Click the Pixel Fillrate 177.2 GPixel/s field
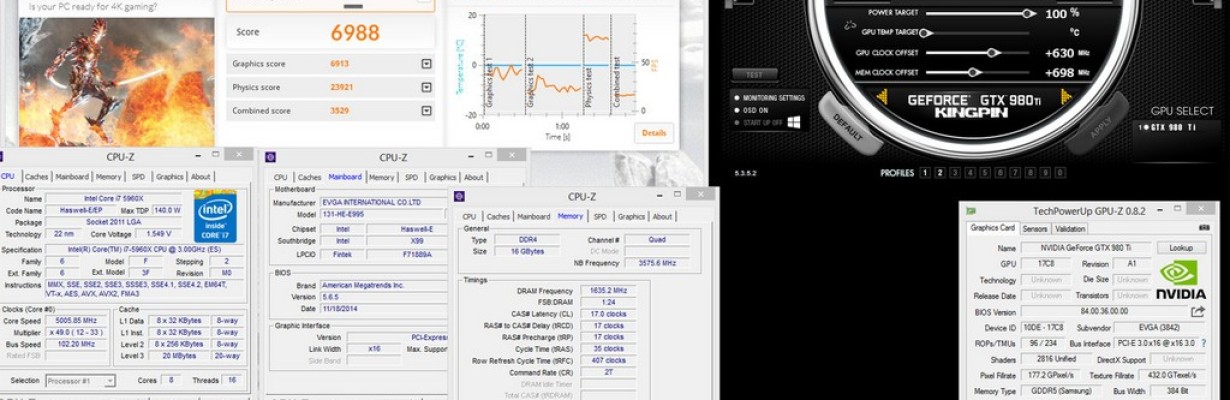1230x400 pixels. tap(1052, 374)
